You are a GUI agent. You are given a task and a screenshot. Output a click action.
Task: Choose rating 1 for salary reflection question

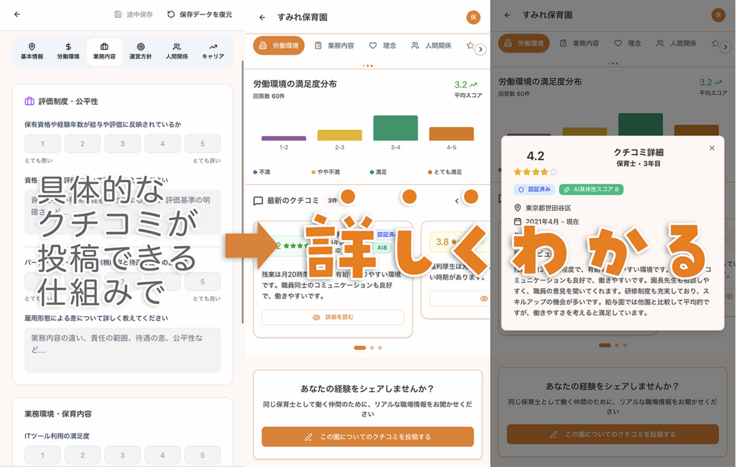tap(41, 144)
